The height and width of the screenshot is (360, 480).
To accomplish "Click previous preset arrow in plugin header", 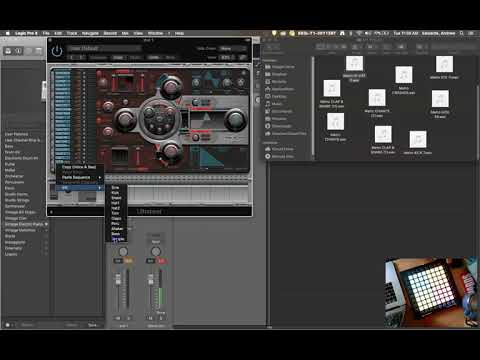I will click(x=72, y=57).
